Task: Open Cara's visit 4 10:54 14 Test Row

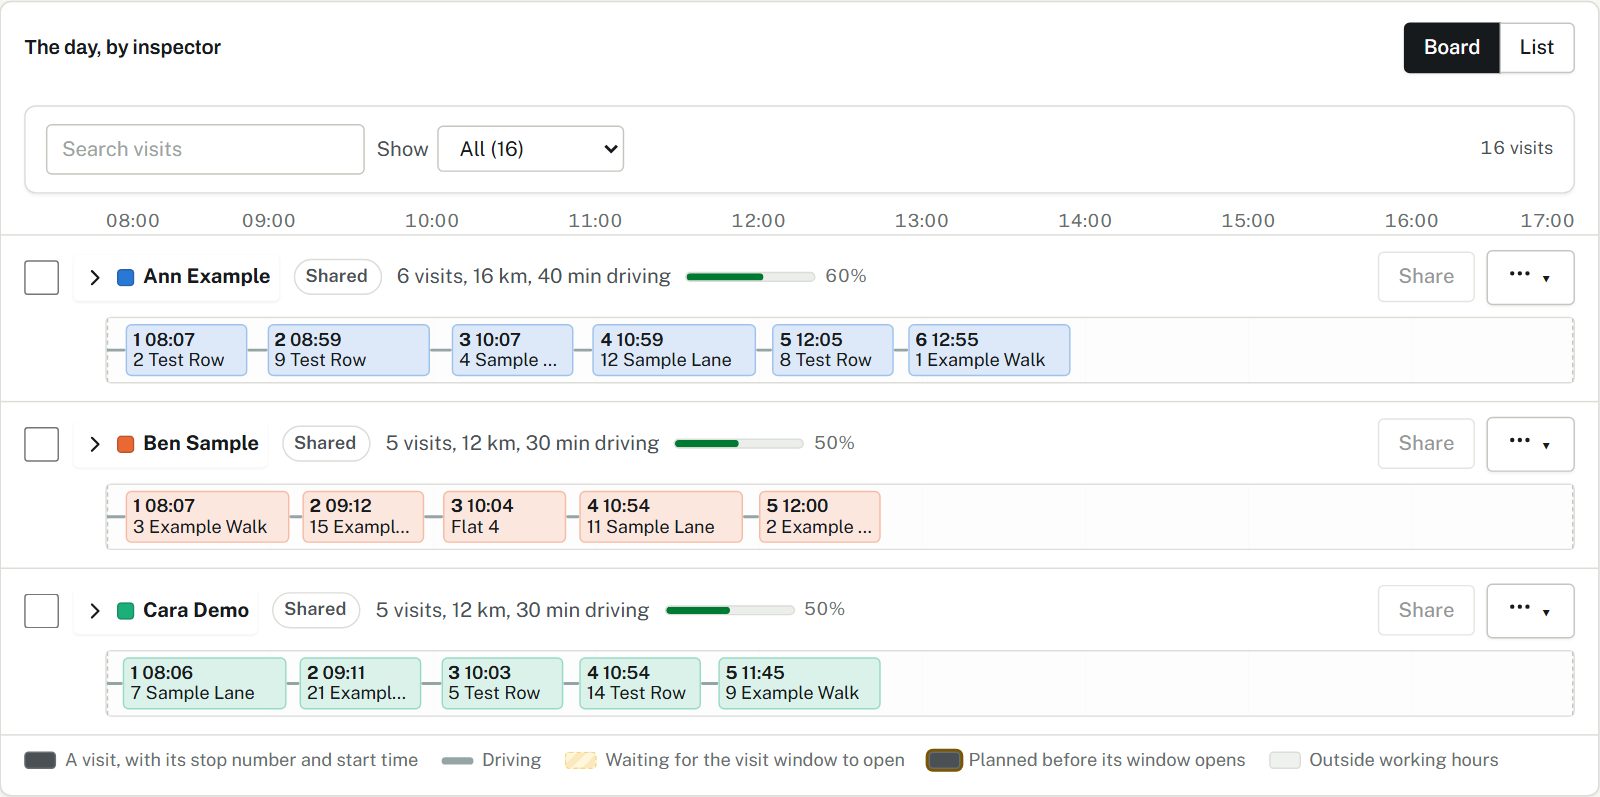Action: (640, 683)
